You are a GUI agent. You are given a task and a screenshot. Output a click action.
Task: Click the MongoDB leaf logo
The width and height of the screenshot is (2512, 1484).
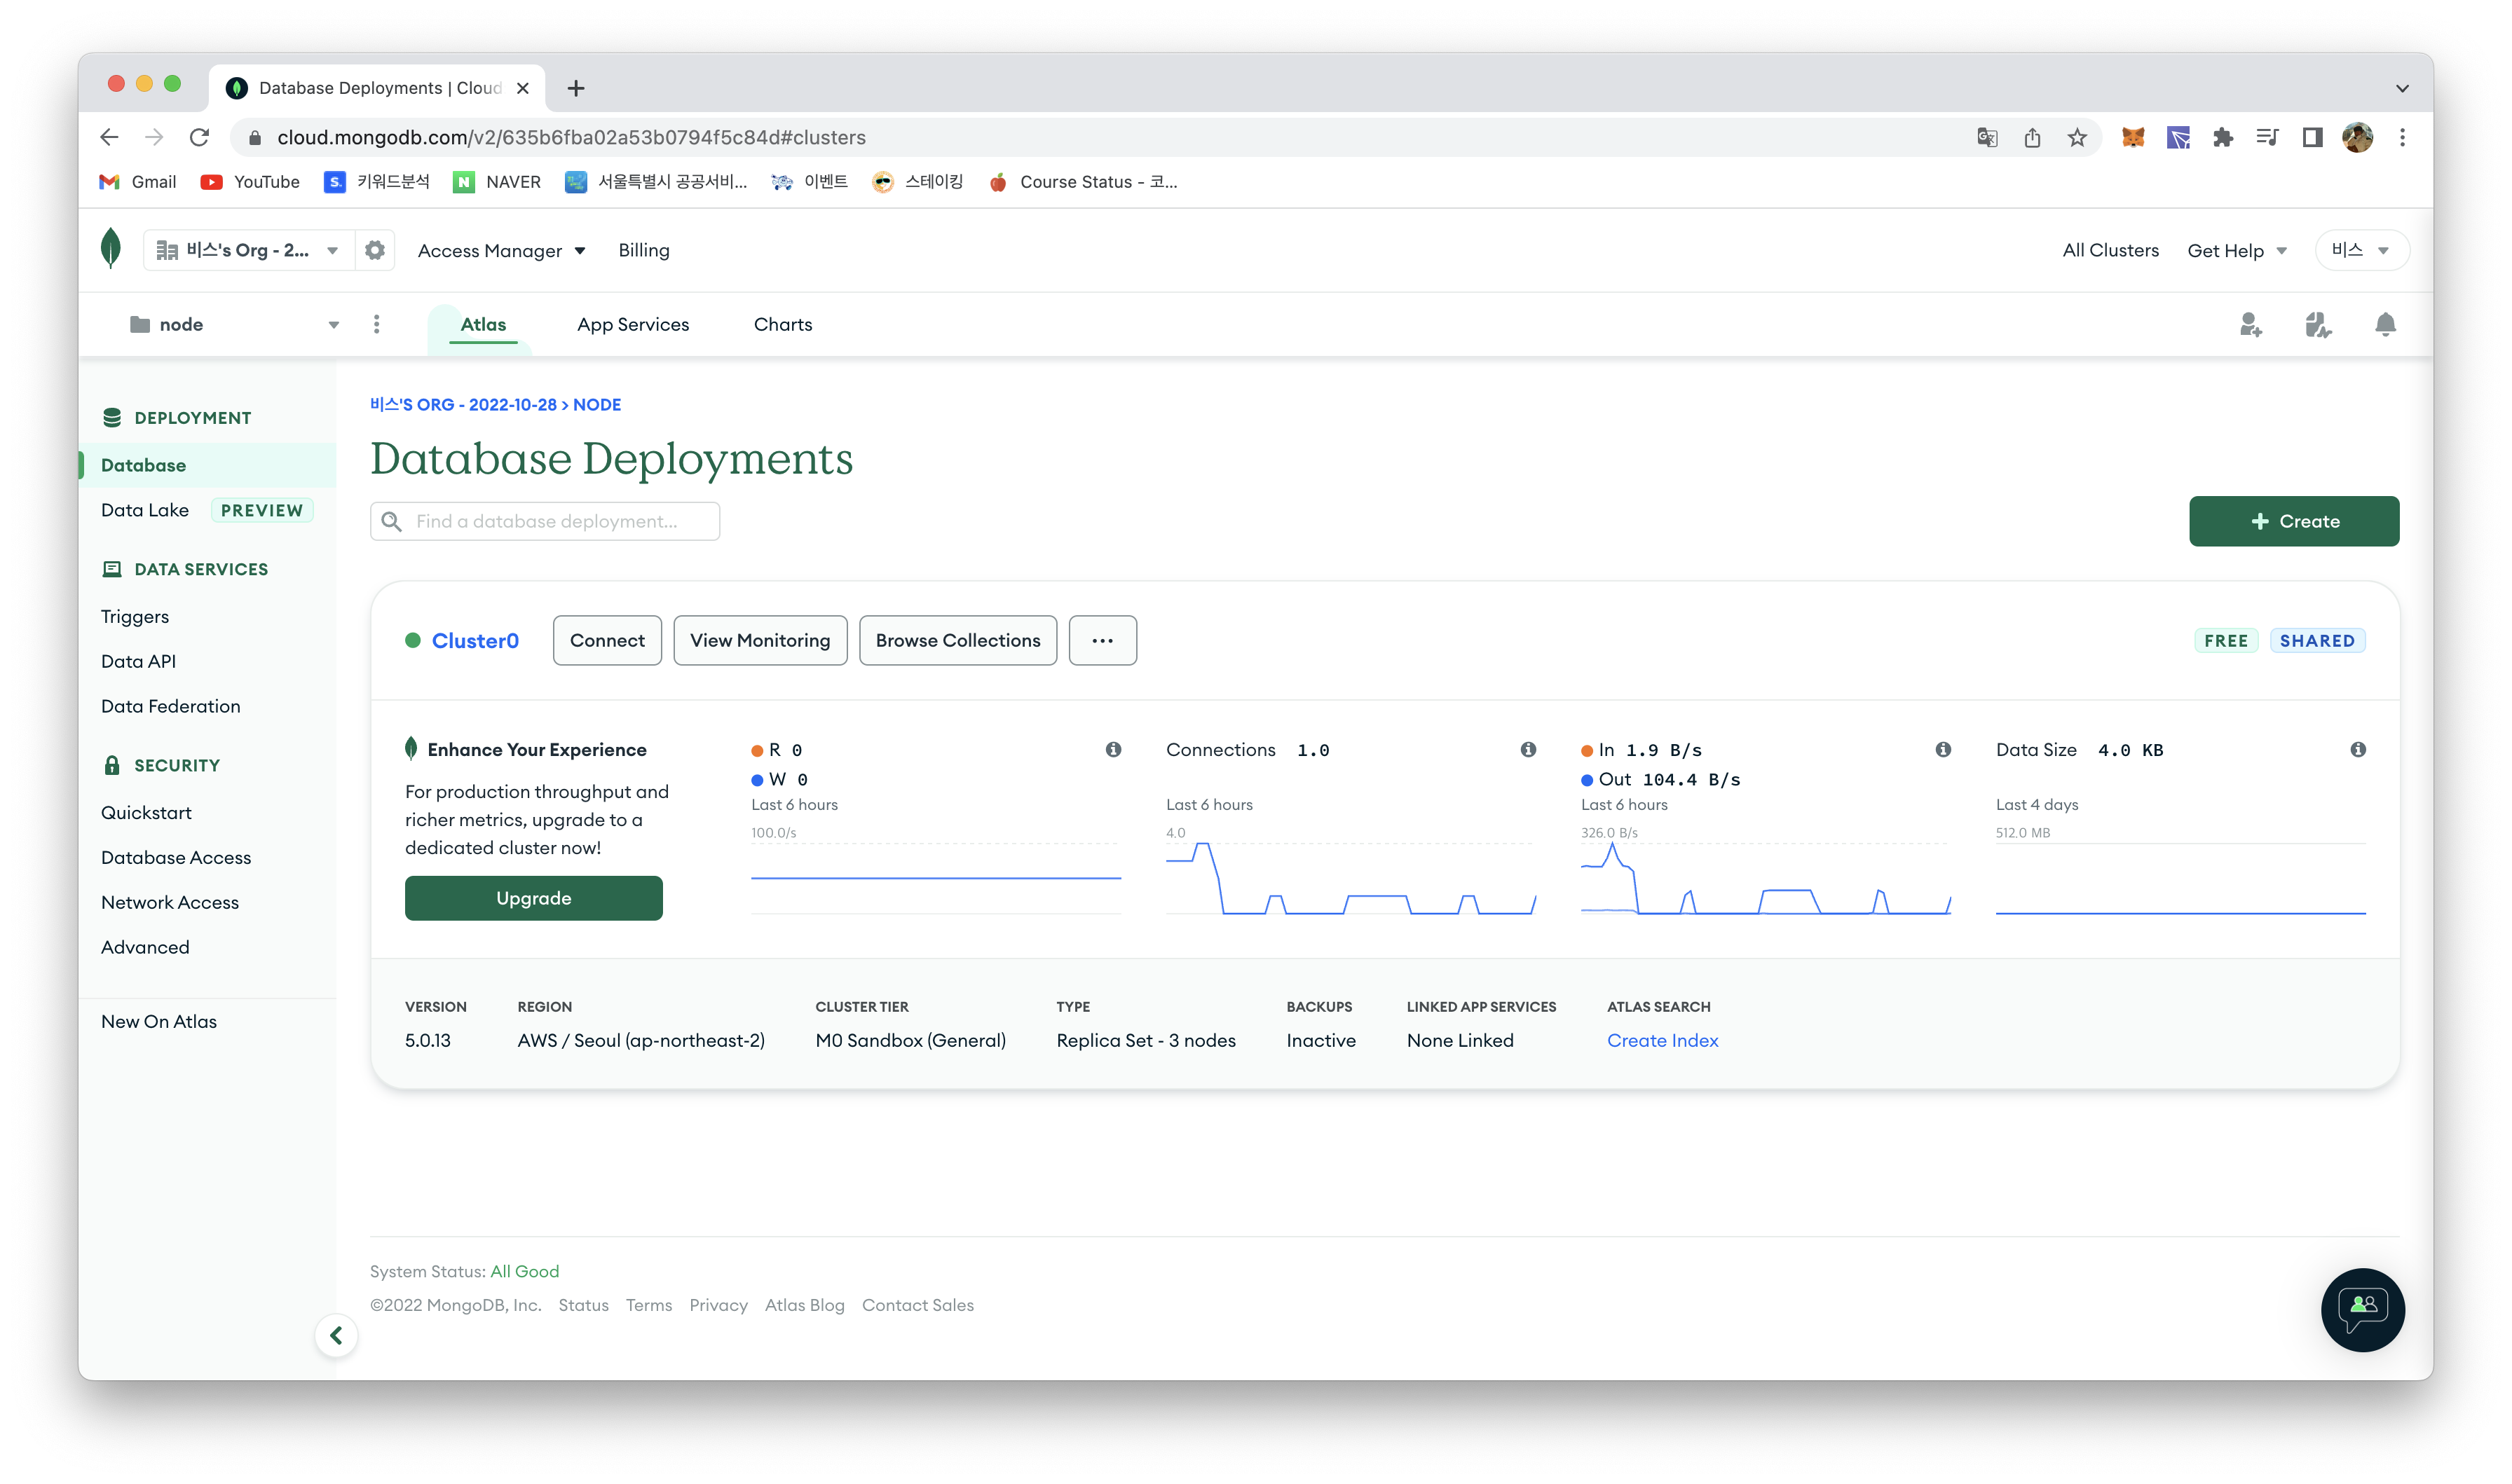coord(111,249)
